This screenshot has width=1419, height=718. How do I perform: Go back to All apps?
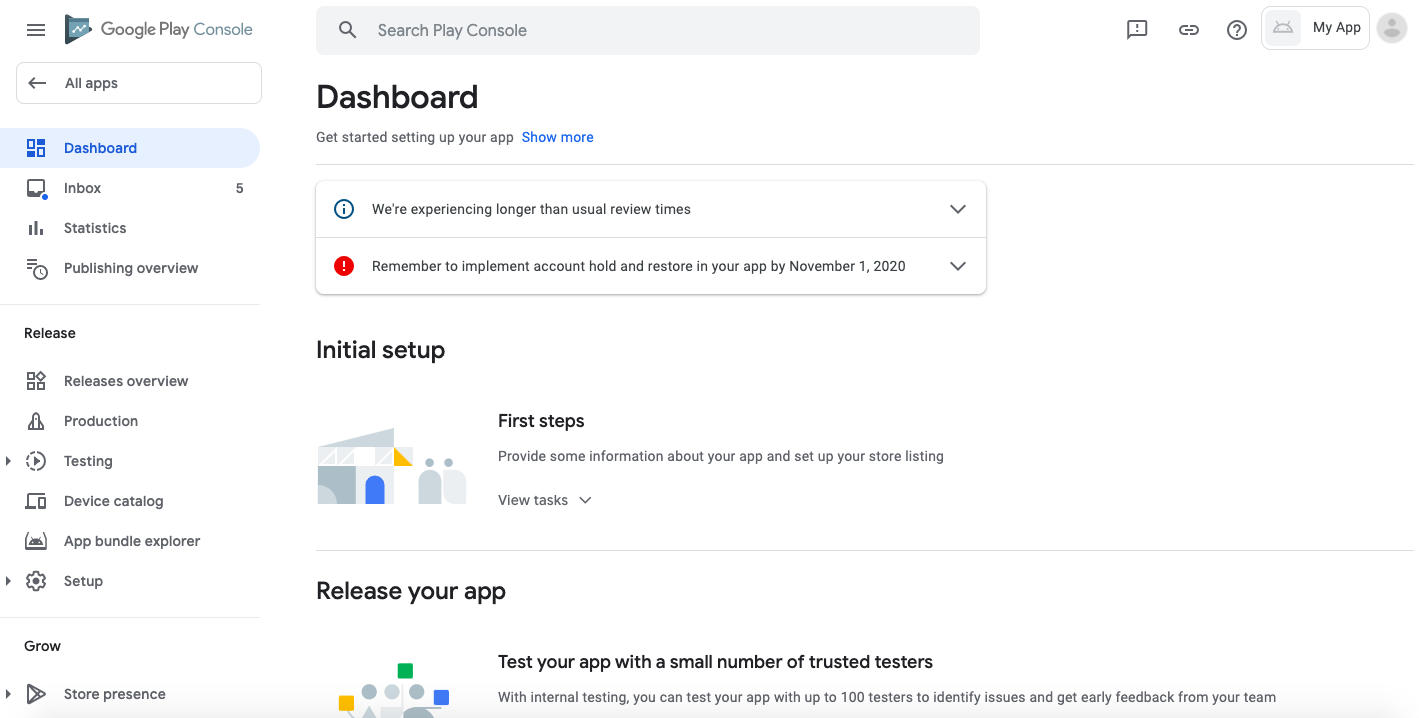pyautogui.click(x=138, y=83)
